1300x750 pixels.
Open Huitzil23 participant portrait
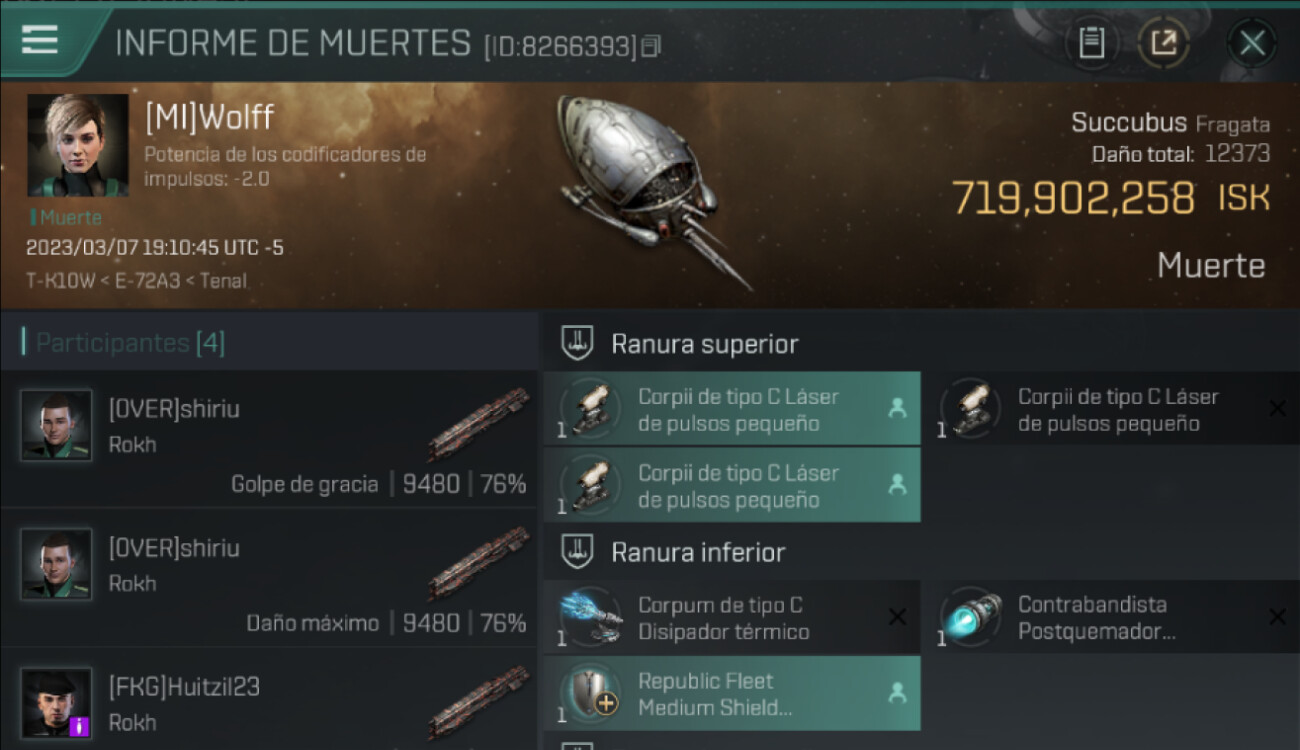tap(56, 703)
